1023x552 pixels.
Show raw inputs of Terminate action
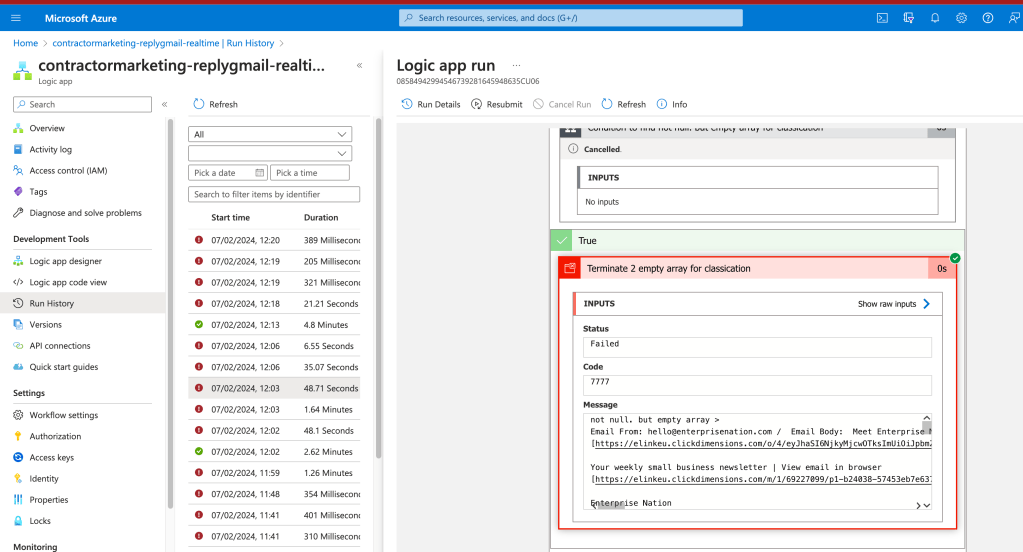(x=894, y=304)
